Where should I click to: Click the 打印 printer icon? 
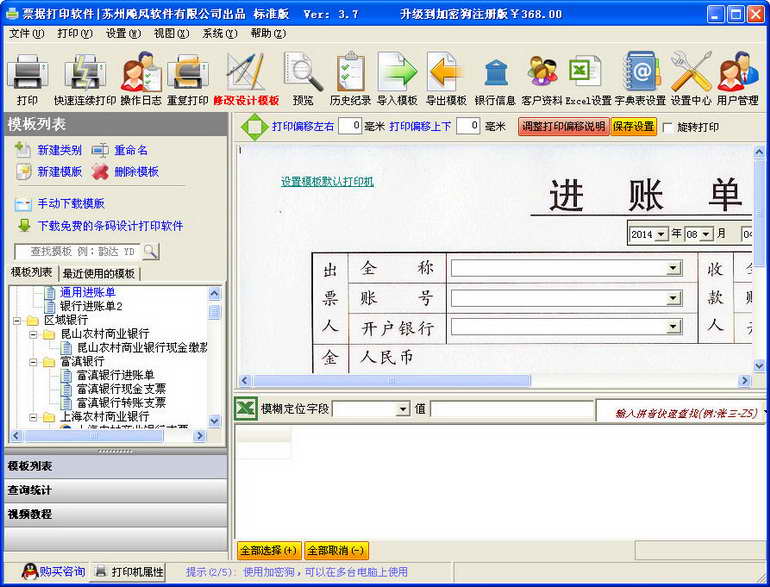point(30,73)
